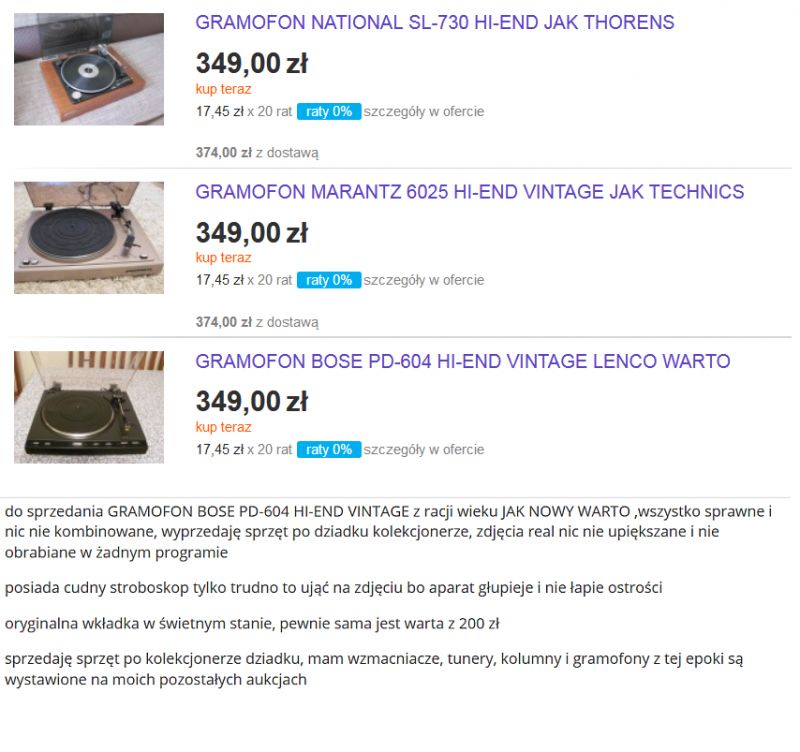Open 'szczegóły w ofercie' for National listing
800x752 pixels.
424,111
